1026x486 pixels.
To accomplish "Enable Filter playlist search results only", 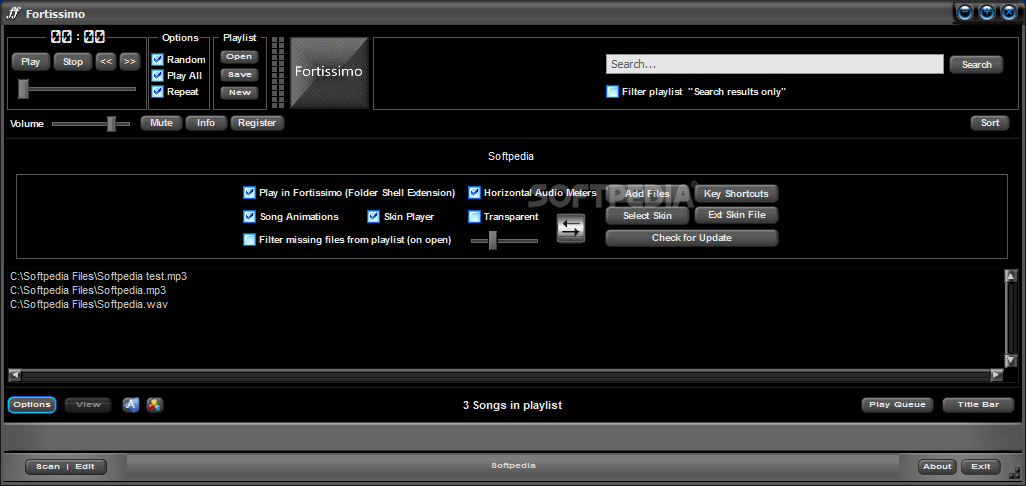I will coord(612,92).
